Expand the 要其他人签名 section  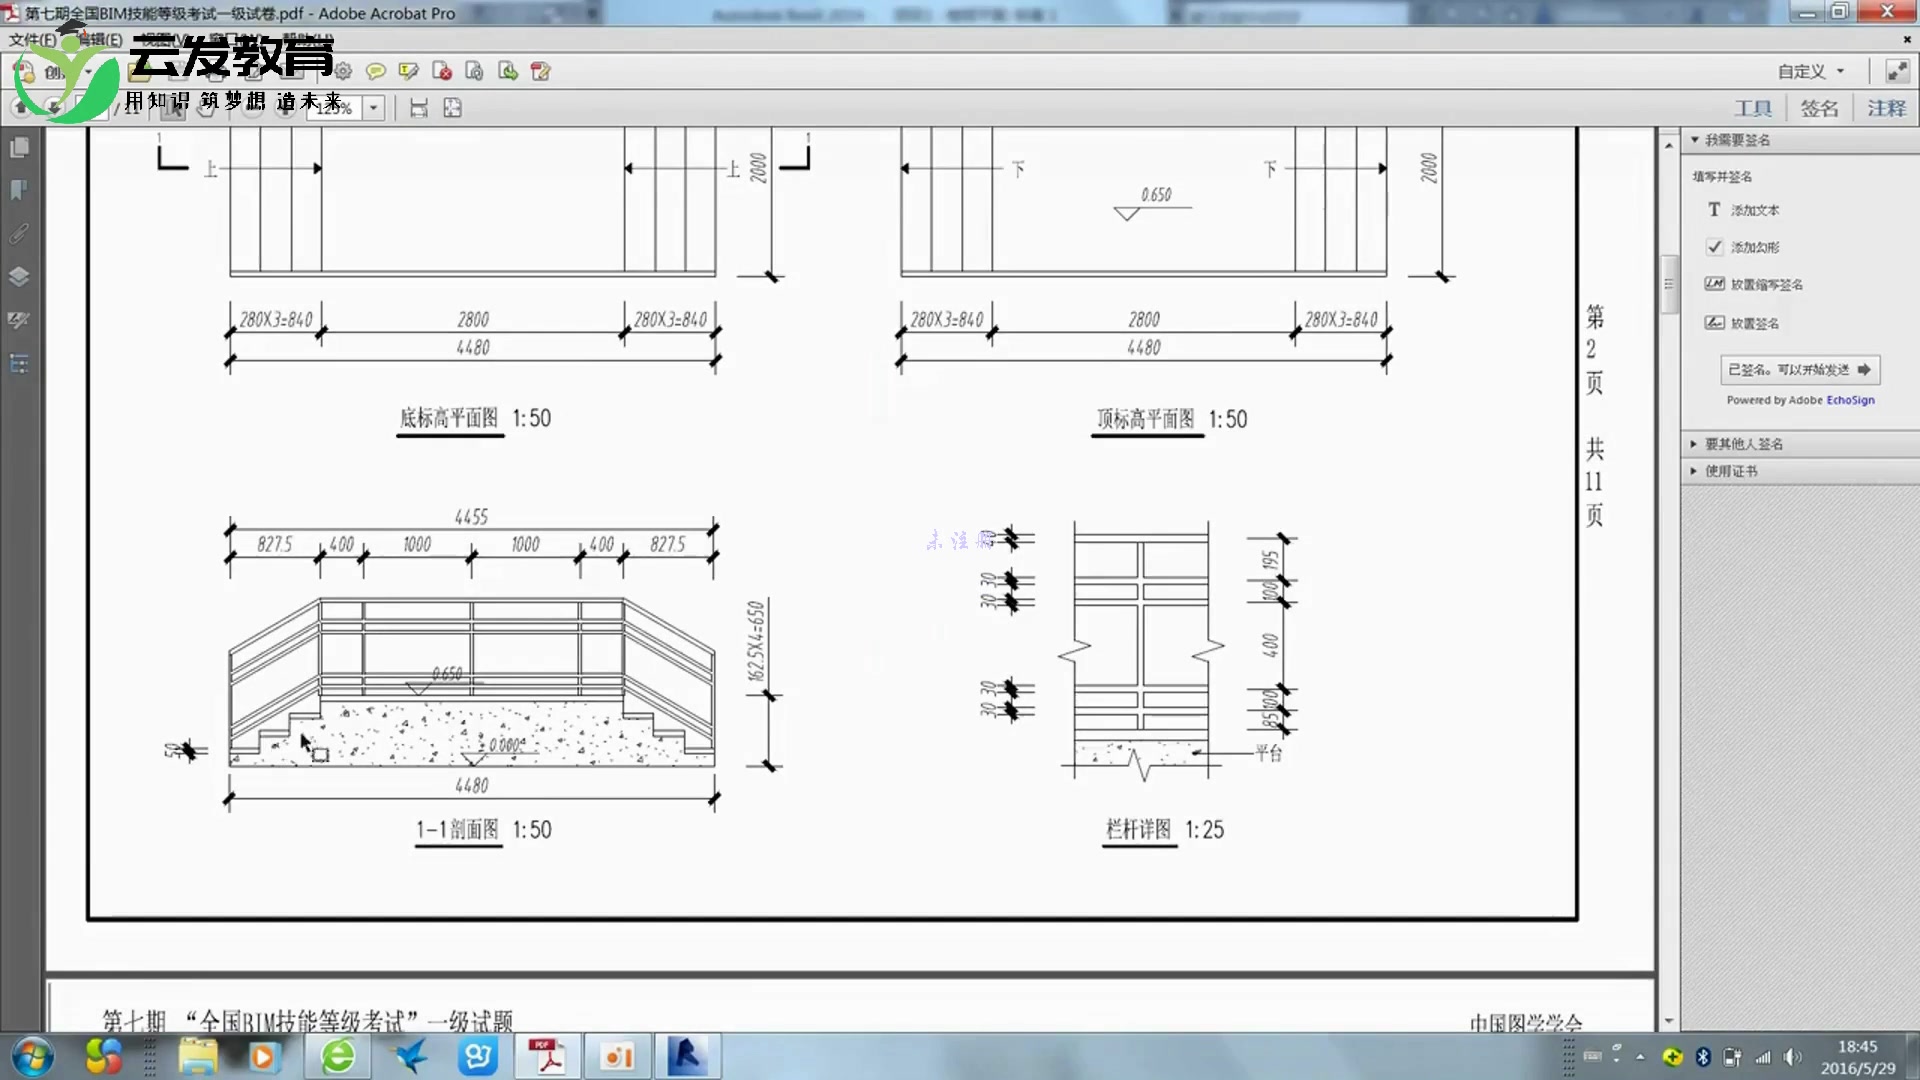coord(1743,444)
